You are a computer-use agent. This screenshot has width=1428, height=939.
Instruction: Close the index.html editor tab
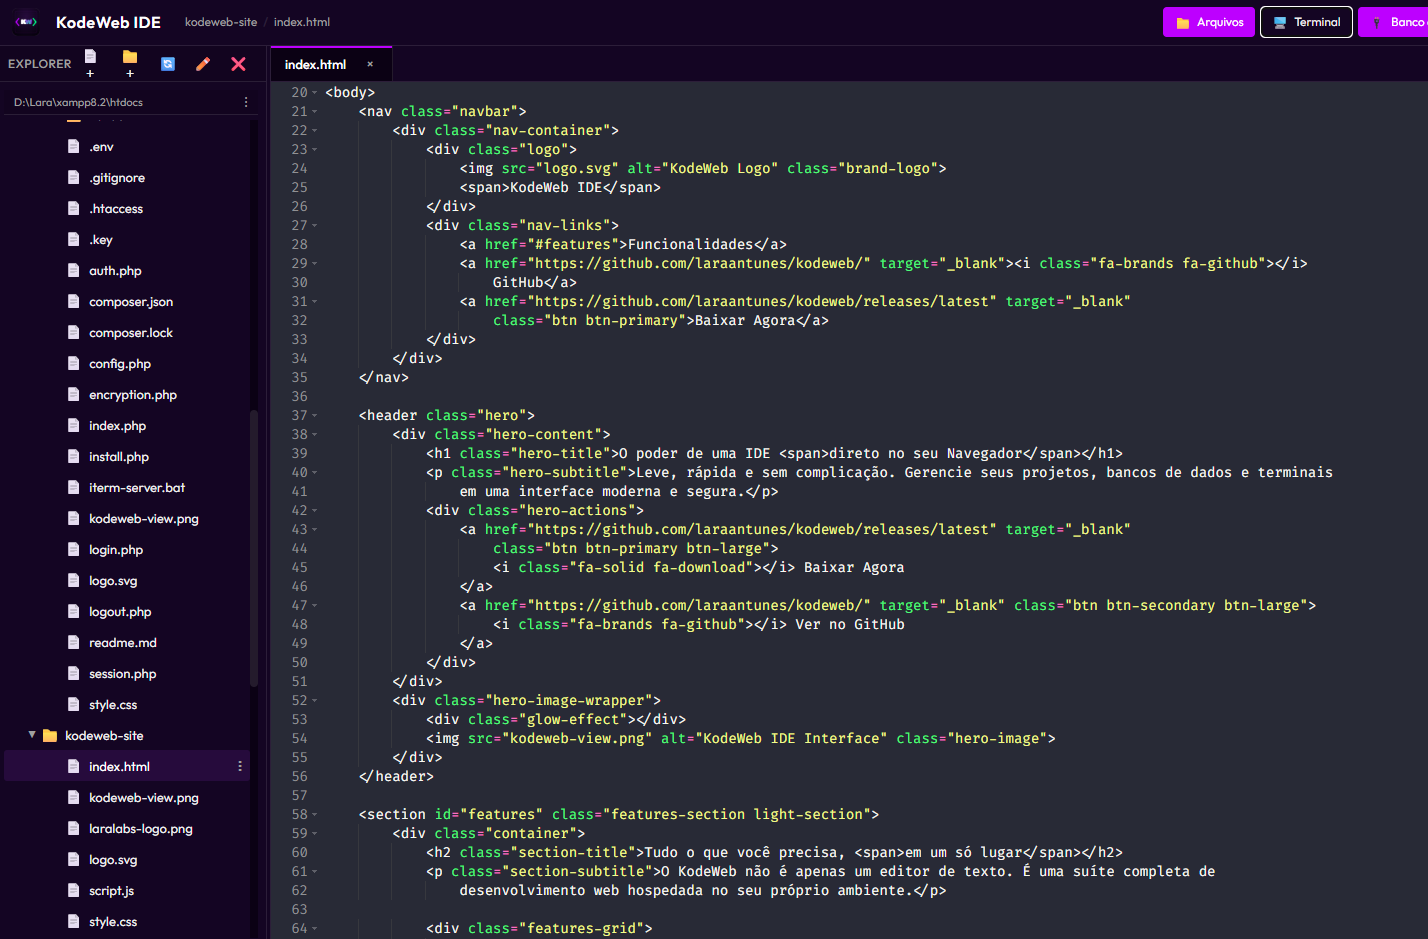[x=370, y=64]
